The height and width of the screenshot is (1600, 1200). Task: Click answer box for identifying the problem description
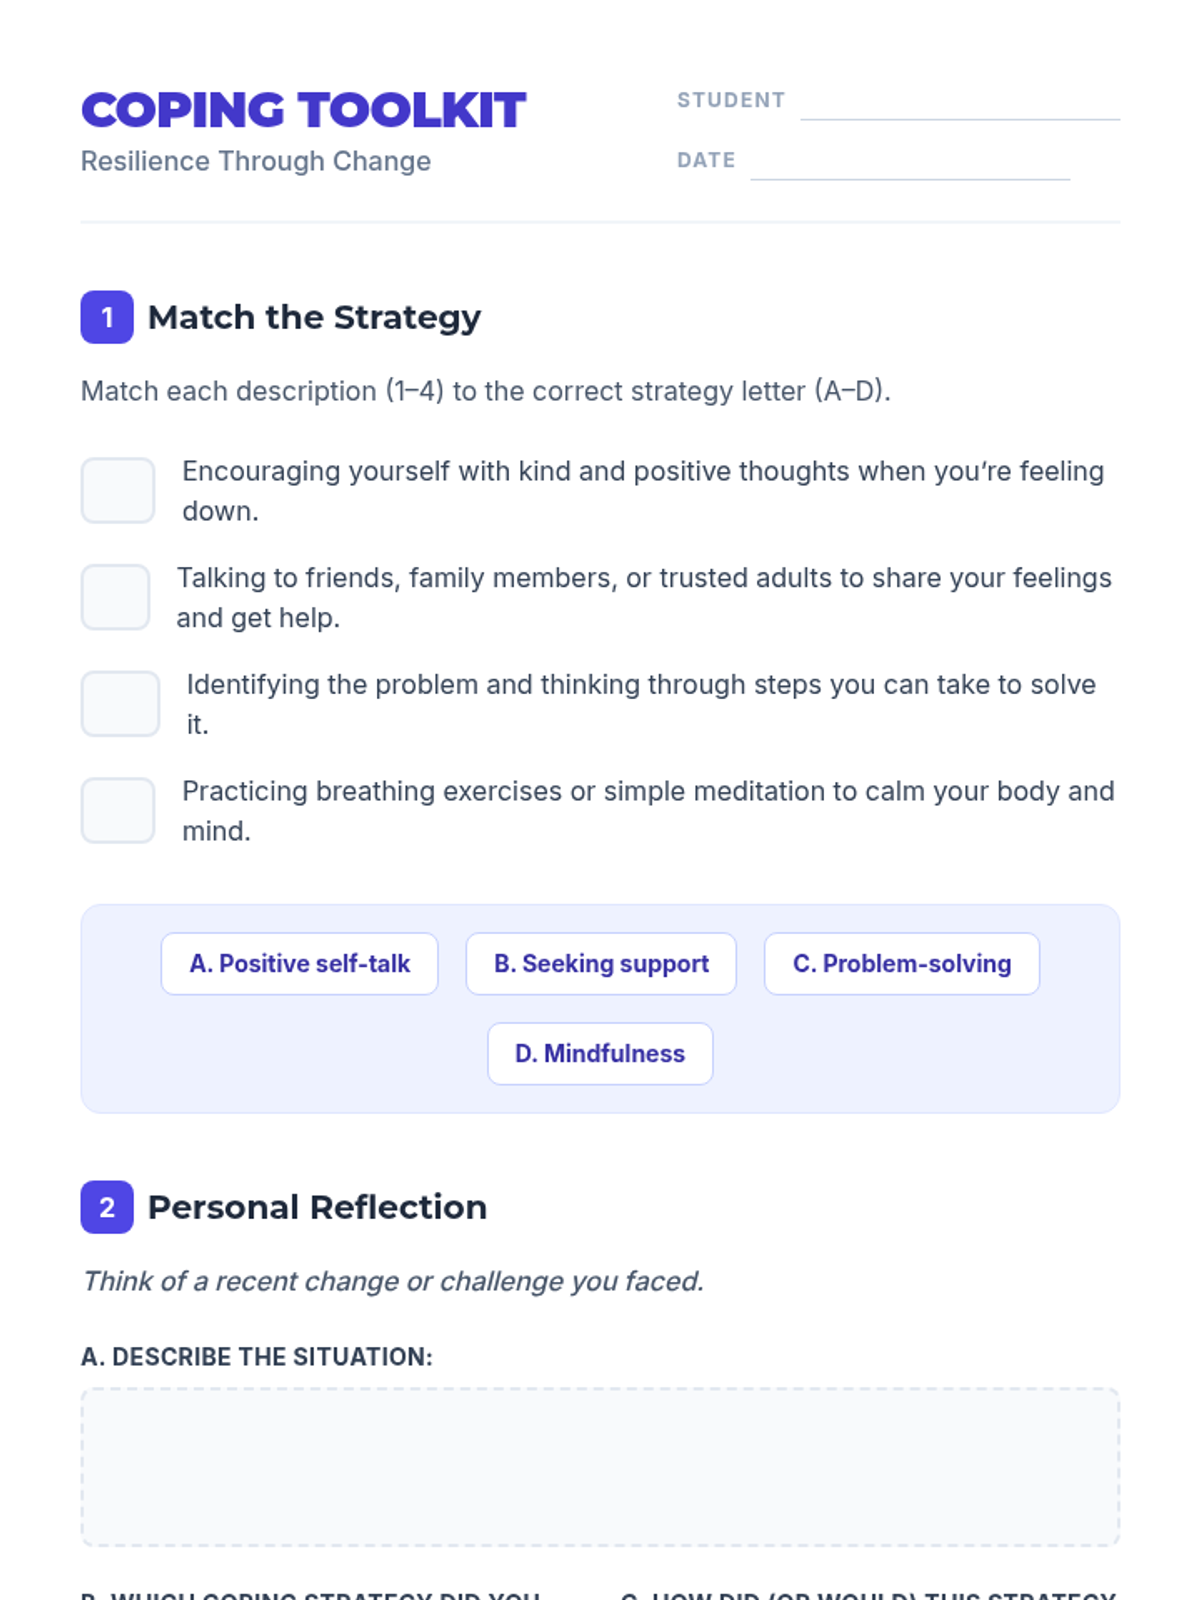[x=120, y=704]
